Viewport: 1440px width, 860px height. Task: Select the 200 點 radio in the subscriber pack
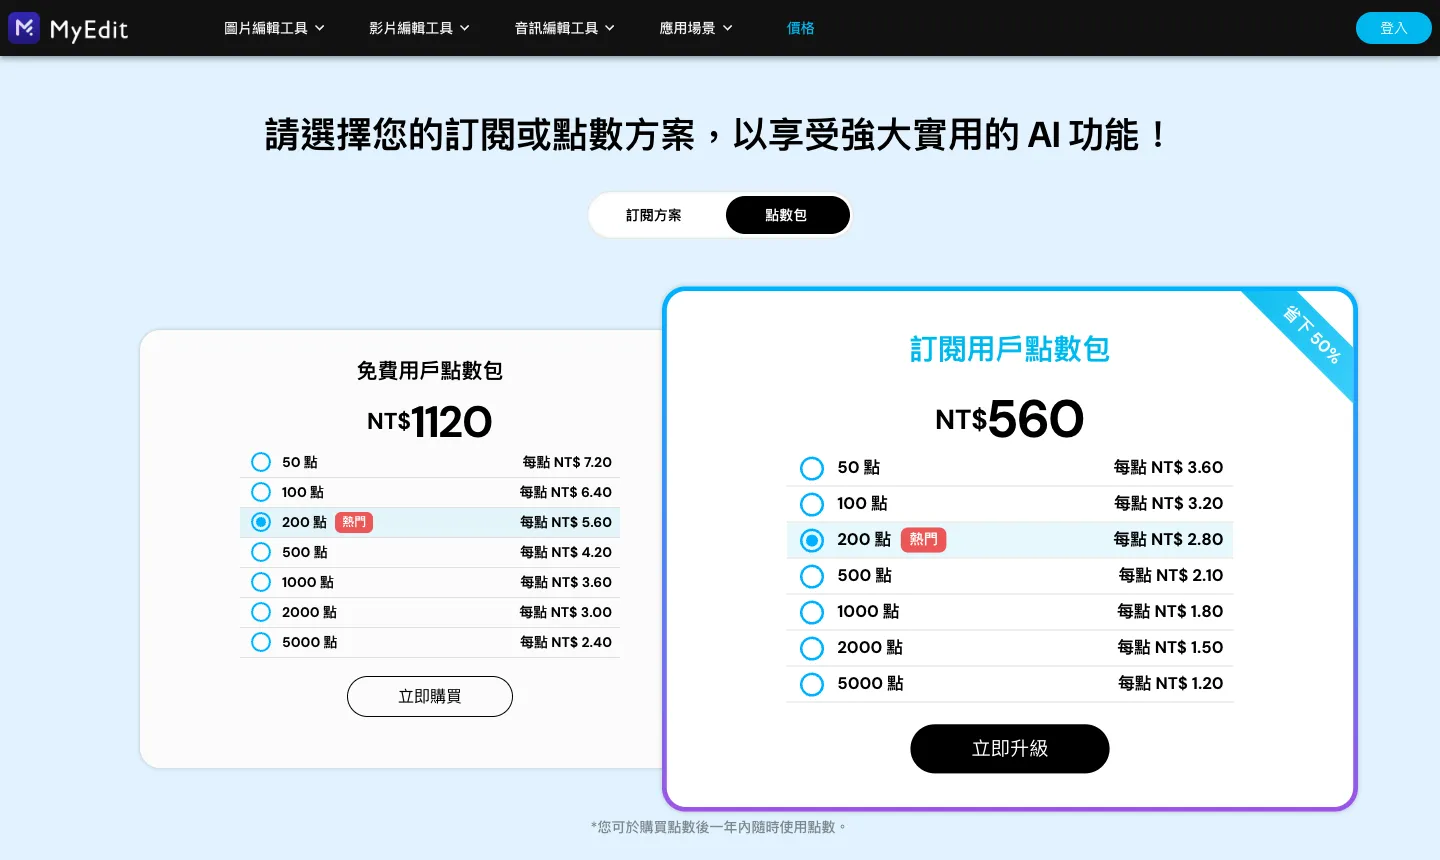(812, 540)
